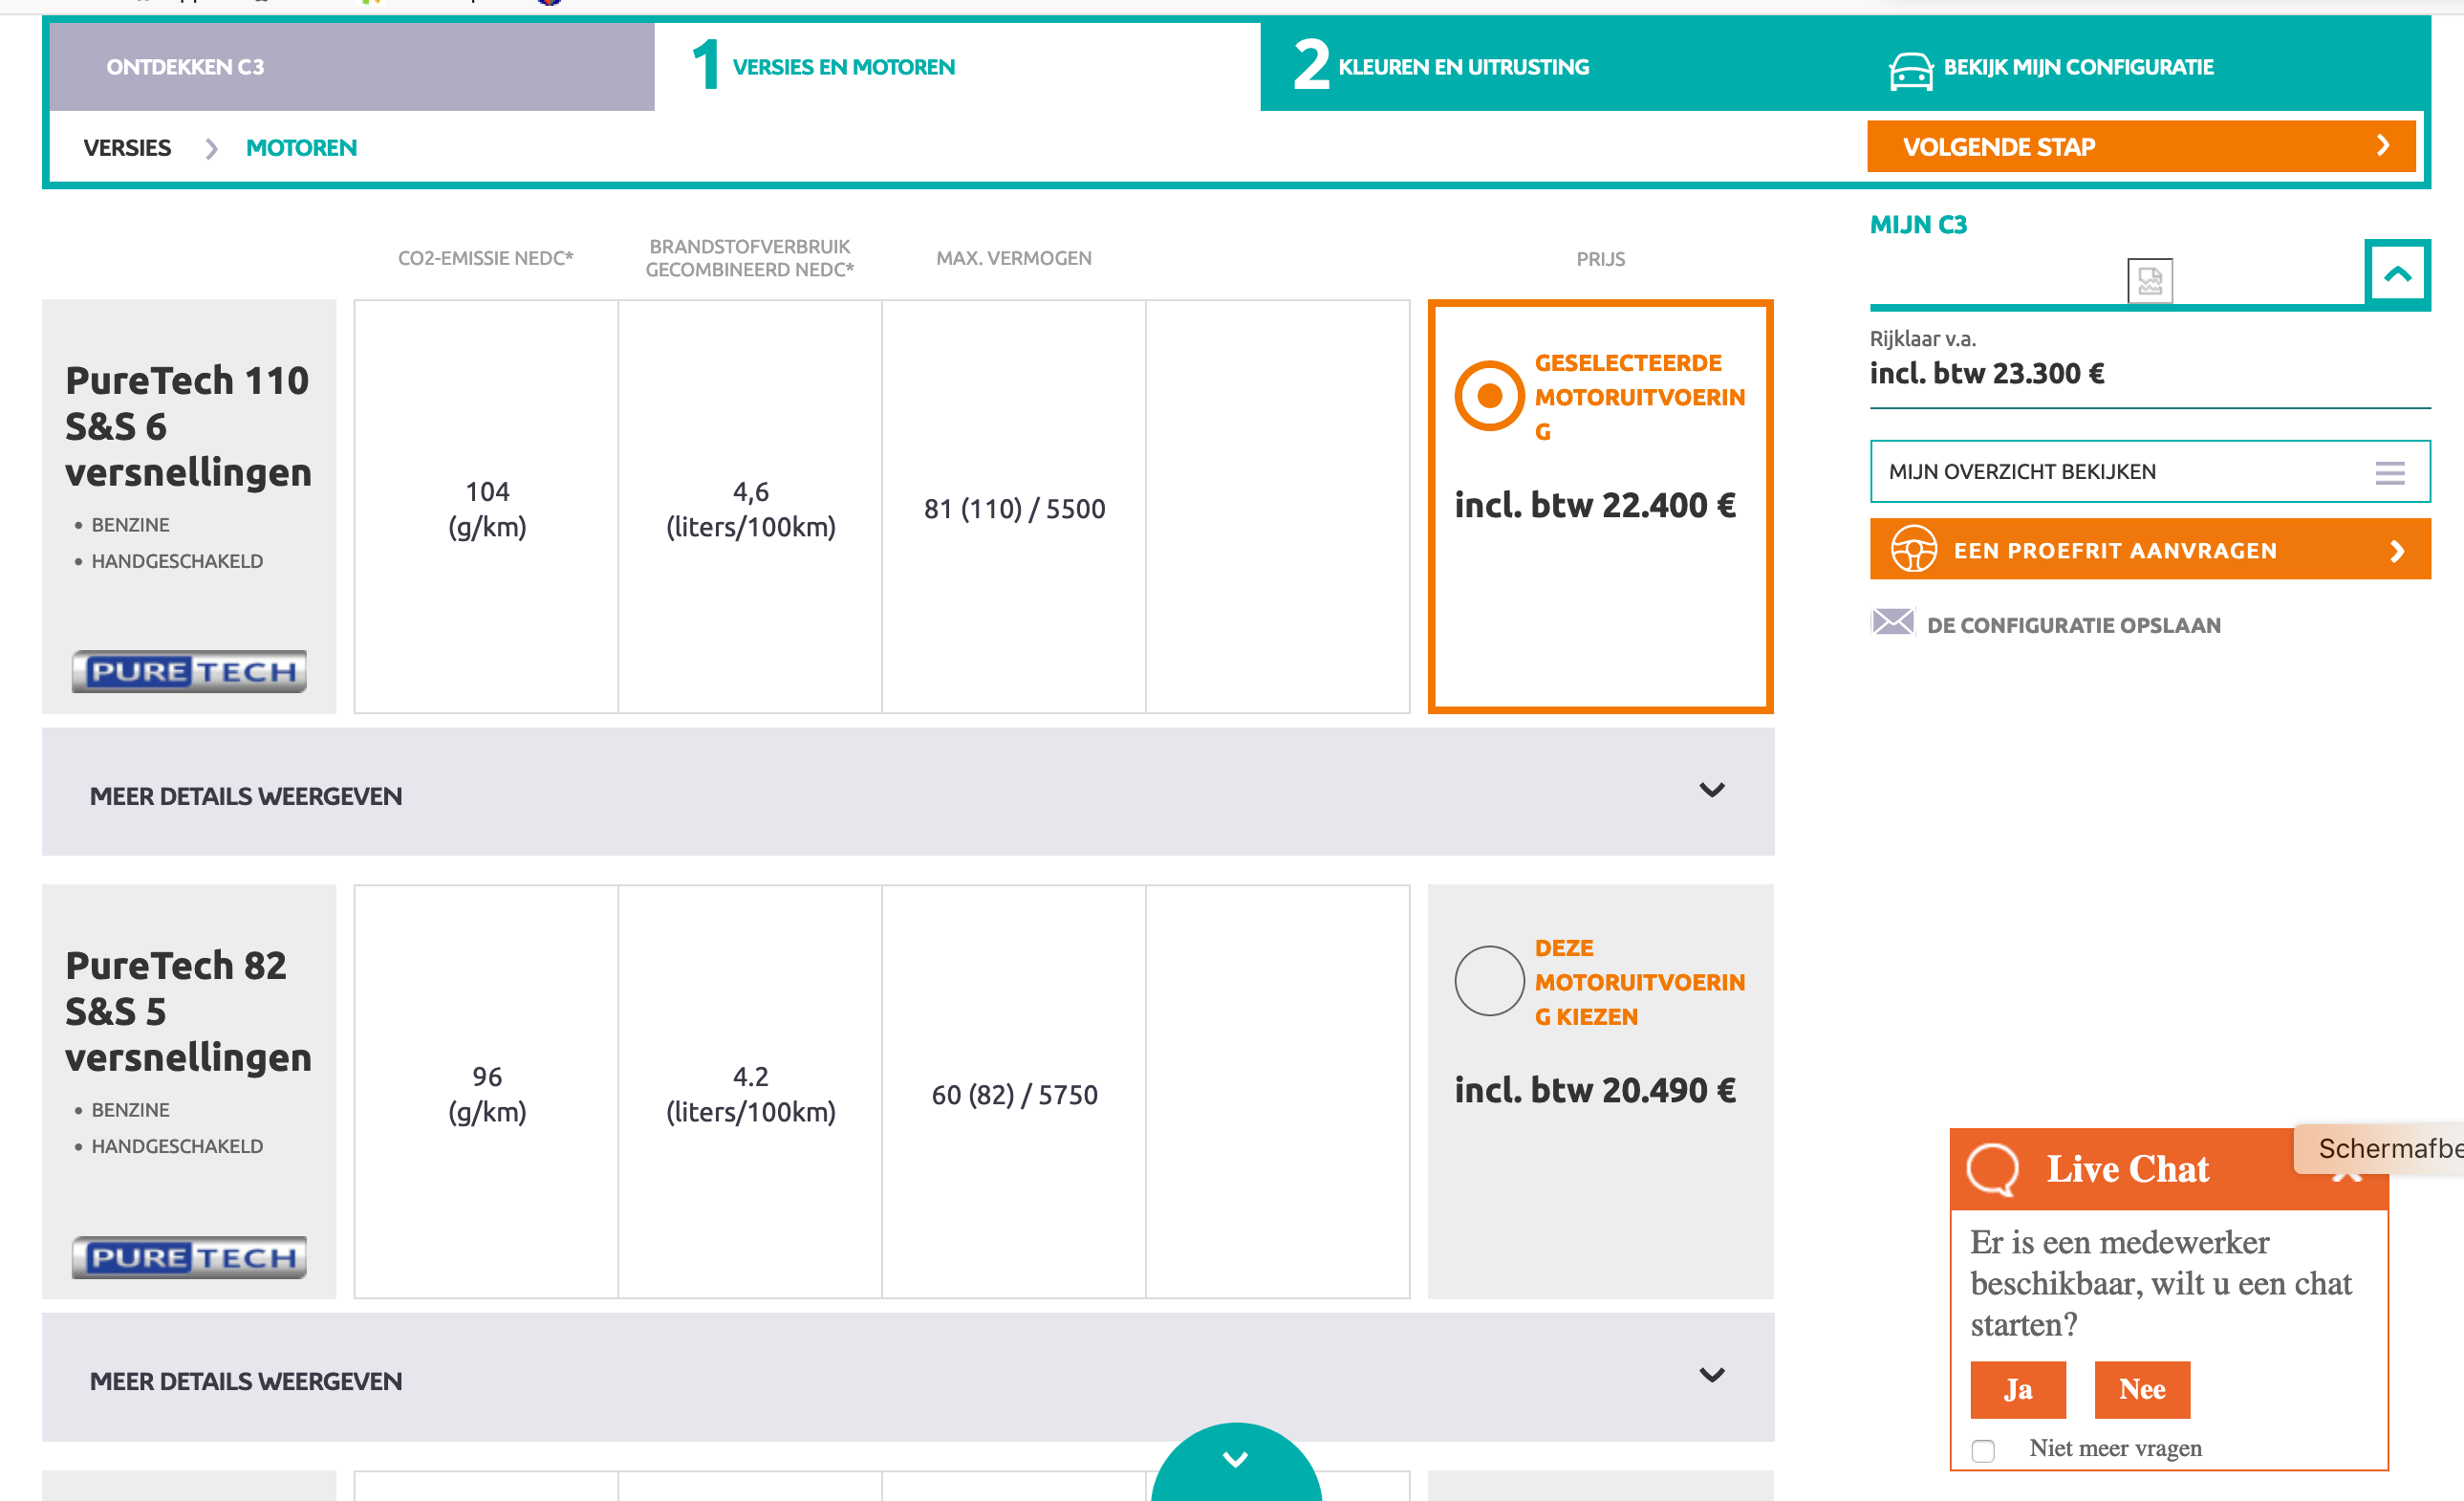
Task: Enable Niet meer vragen in the chat
Action: pyautogui.click(x=1984, y=1447)
